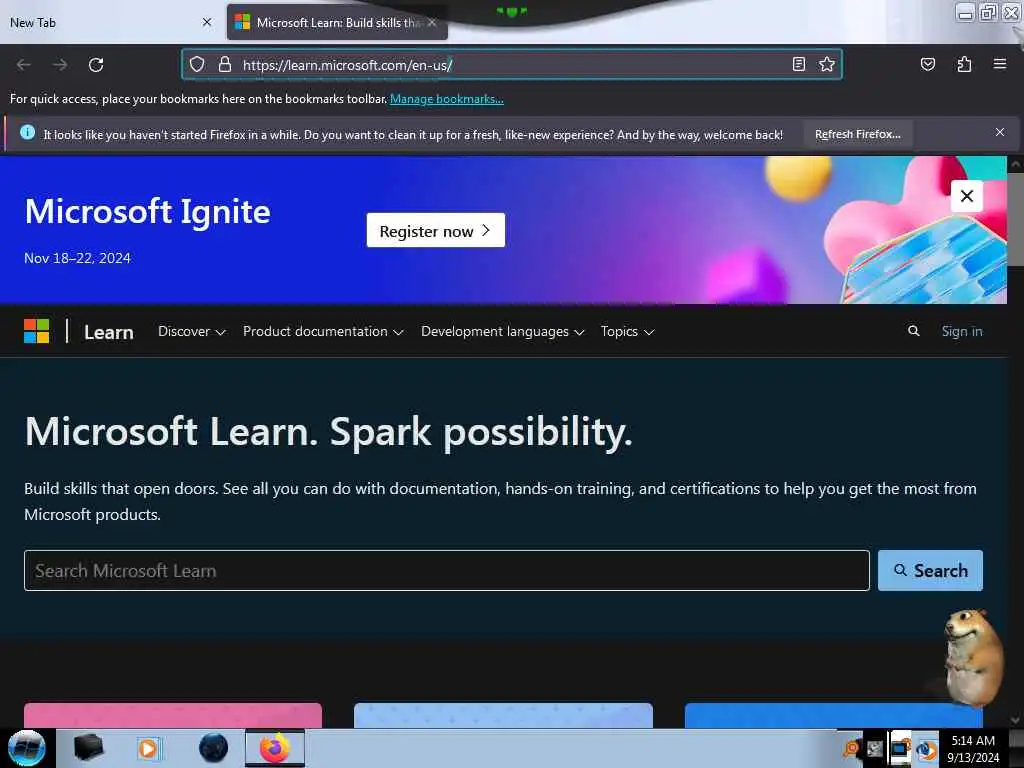Toggle reader view in address bar
The width and height of the screenshot is (1024, 768).
click(798, 64)
